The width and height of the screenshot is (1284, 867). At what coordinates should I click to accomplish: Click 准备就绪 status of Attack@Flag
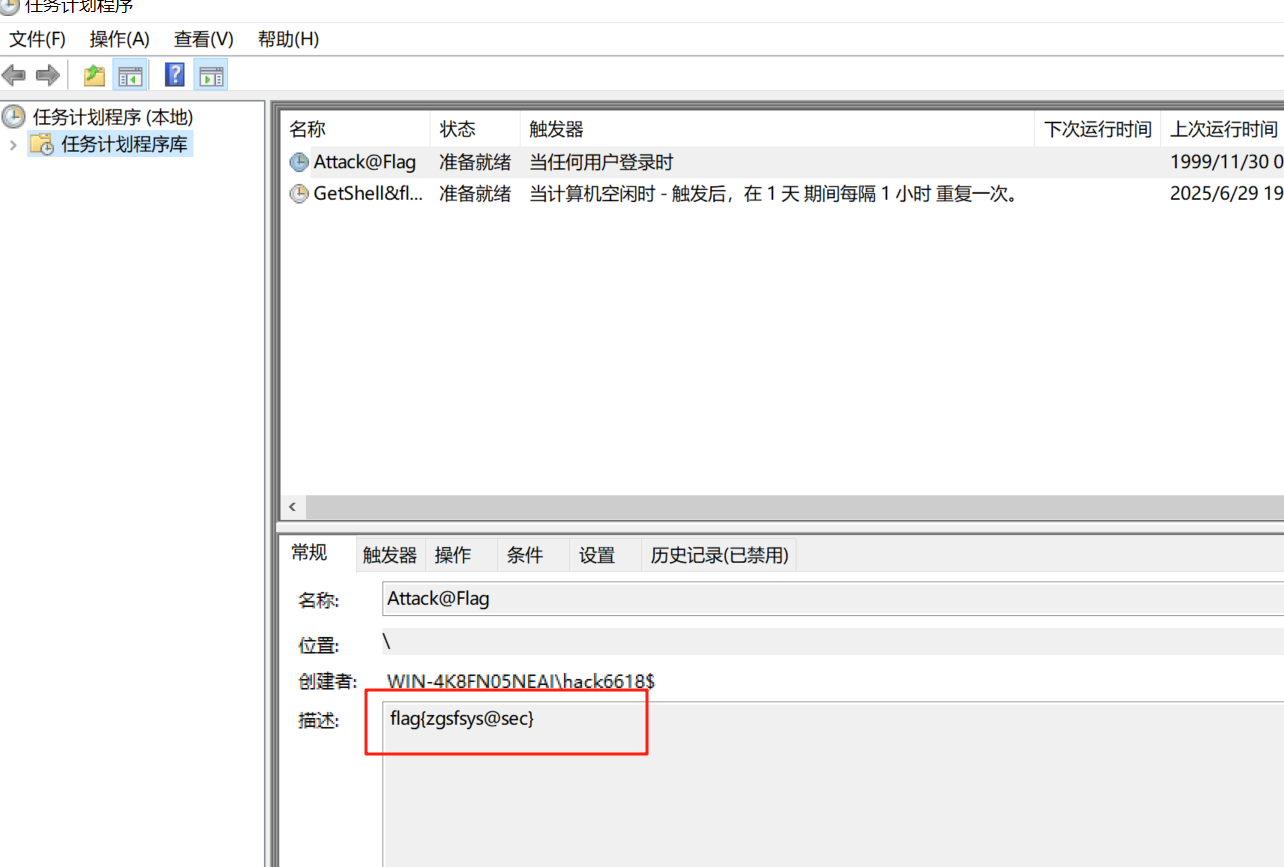[475, 162]
